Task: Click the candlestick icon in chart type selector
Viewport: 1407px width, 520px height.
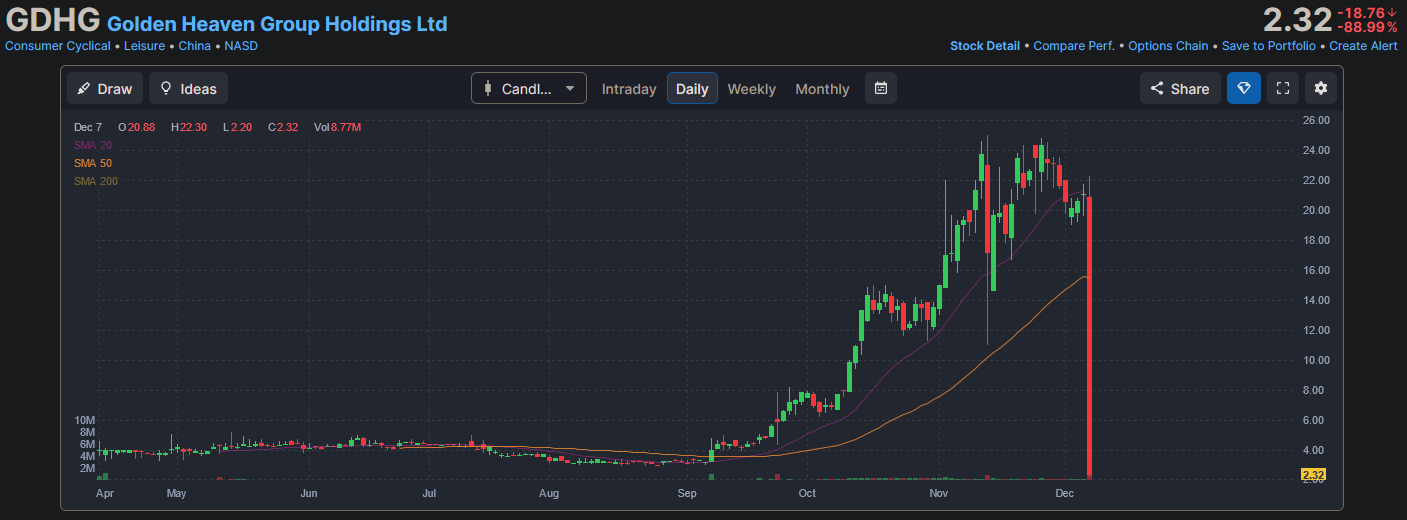Action: (487, 88)
